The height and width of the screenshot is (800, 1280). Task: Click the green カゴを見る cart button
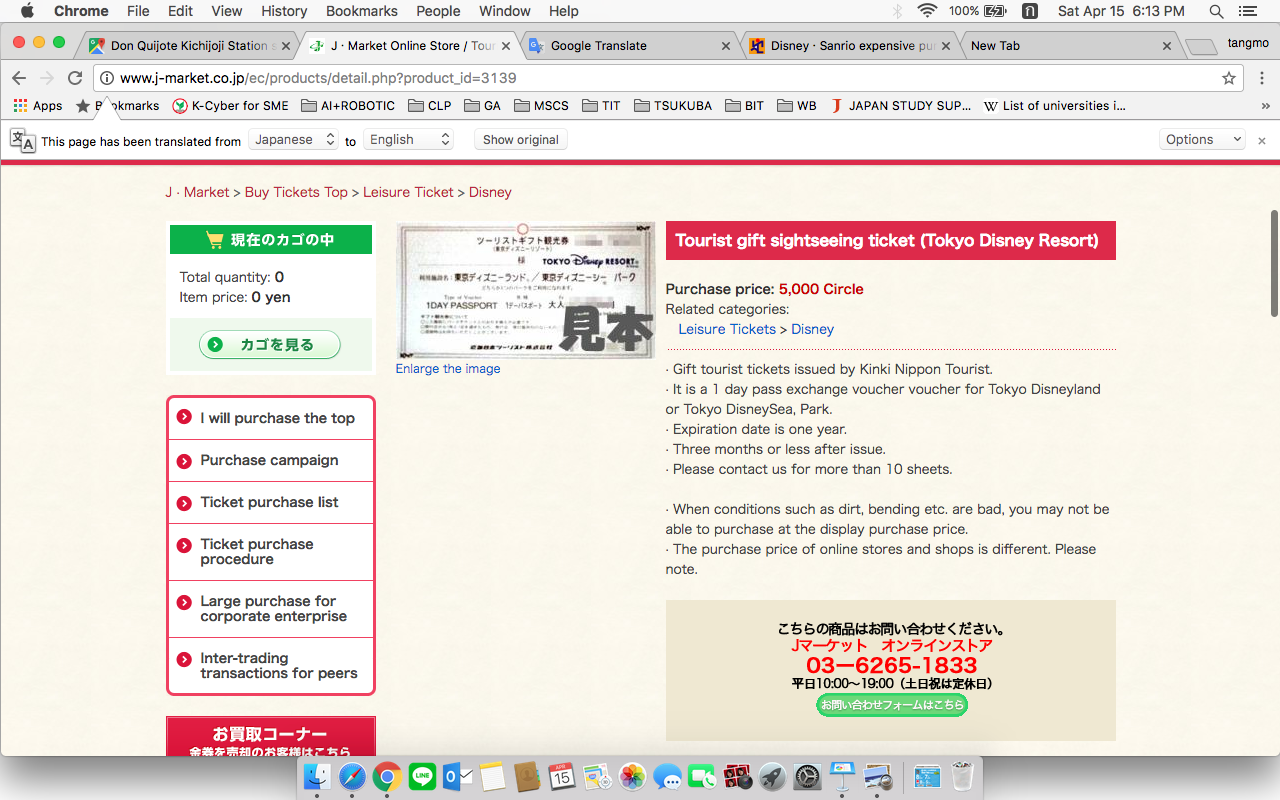pos(270,345)
